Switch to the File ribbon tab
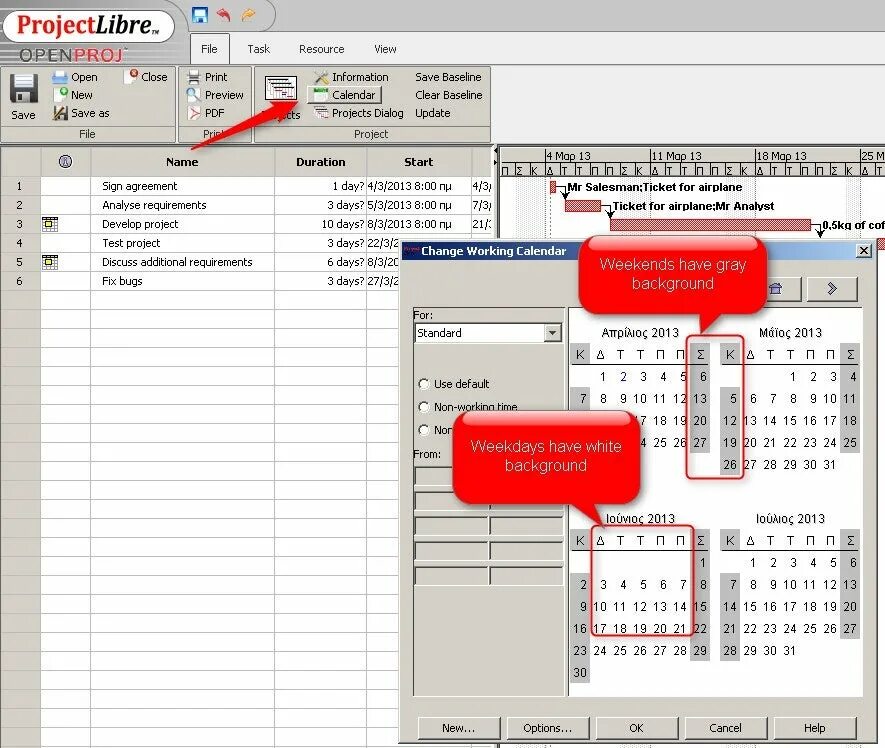The height and width of the screenshot is (748, 885). point(209,49)
